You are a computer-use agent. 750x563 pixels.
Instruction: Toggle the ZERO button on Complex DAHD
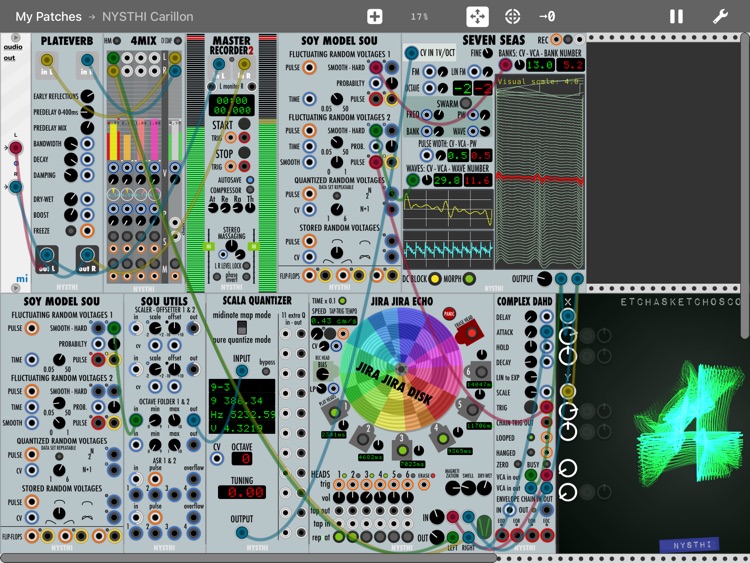518,464
